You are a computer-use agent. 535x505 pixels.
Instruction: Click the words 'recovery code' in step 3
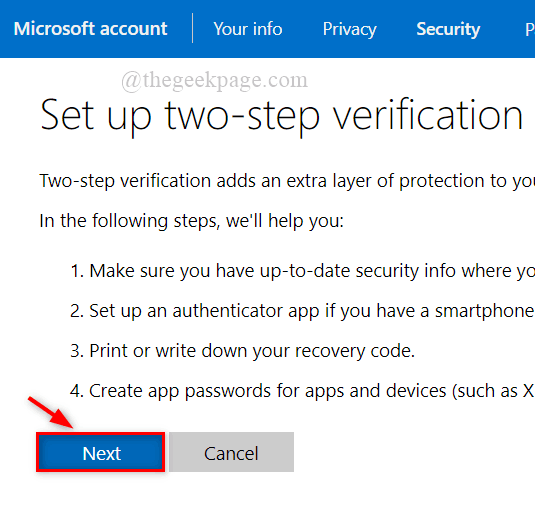point(355,351)
